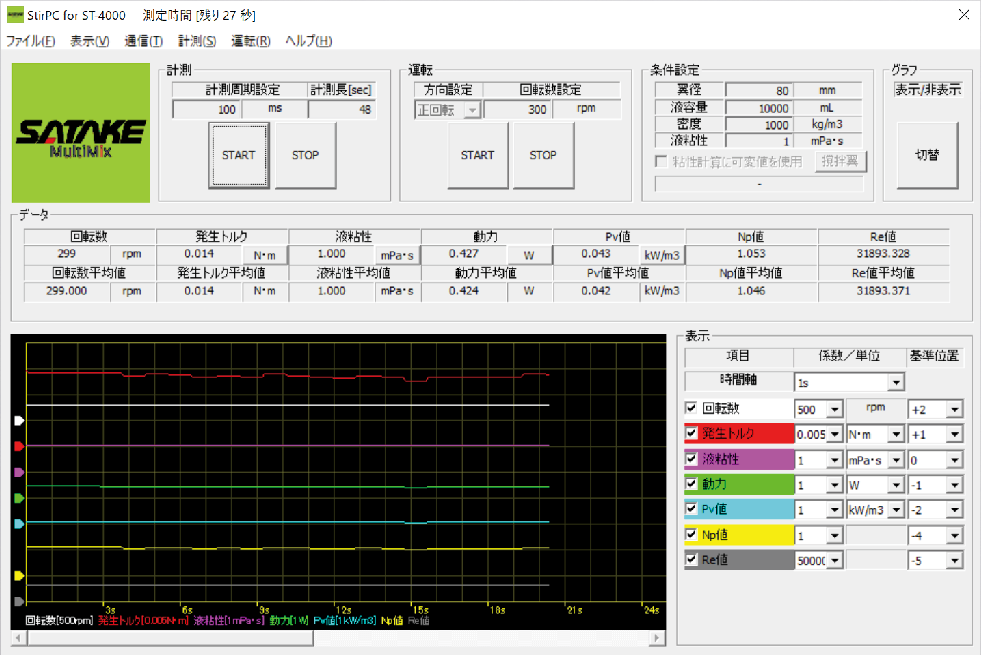
Task: Click the 液容量 field showing 10000
Action: [758, 108]
